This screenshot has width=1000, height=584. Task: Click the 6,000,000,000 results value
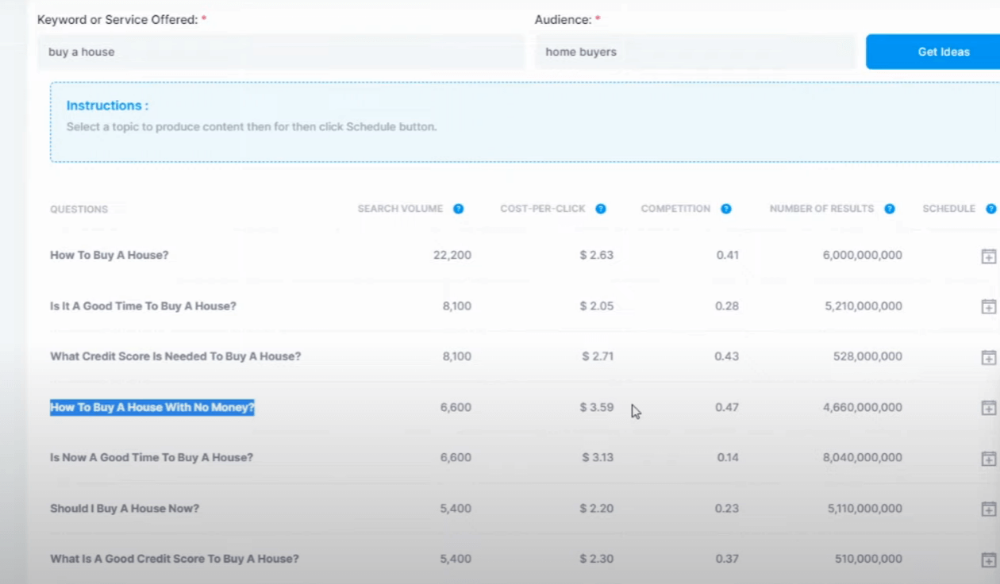click(862, 255)
